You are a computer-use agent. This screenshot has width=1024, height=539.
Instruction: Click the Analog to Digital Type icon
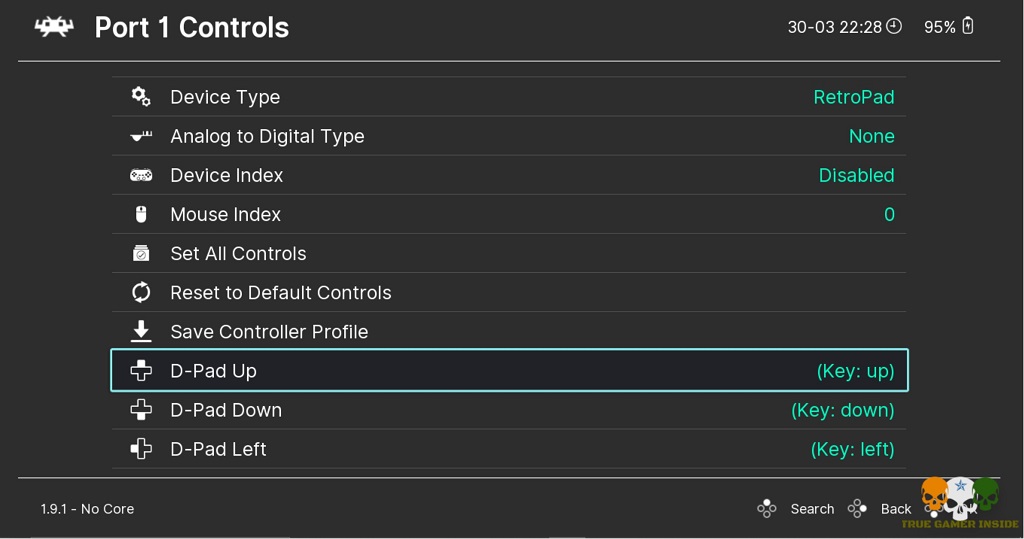pos(141,136)
